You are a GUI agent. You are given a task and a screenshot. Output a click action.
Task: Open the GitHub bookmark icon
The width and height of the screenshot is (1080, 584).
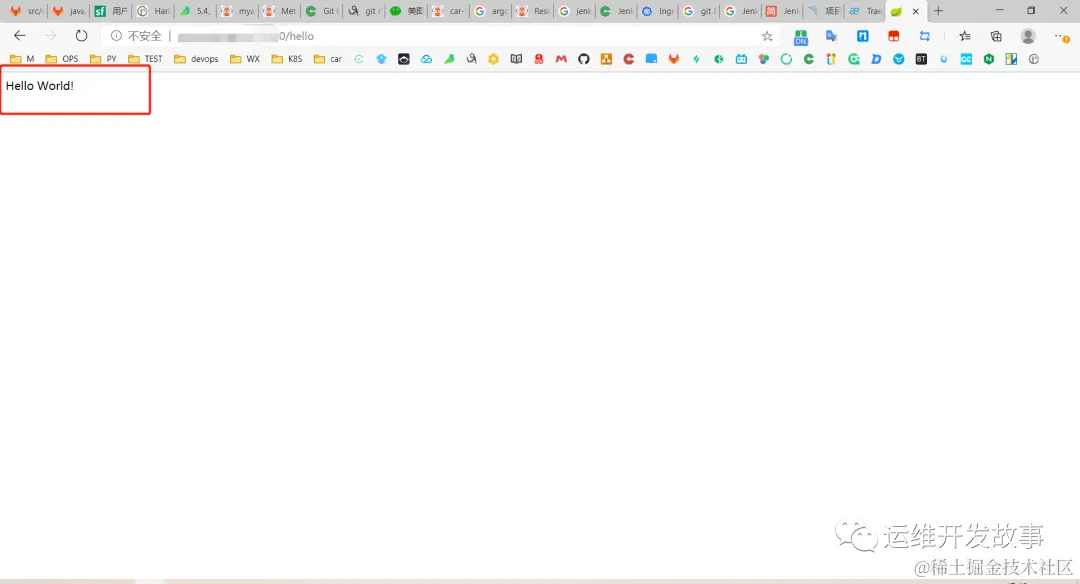[x=583, y=59]
